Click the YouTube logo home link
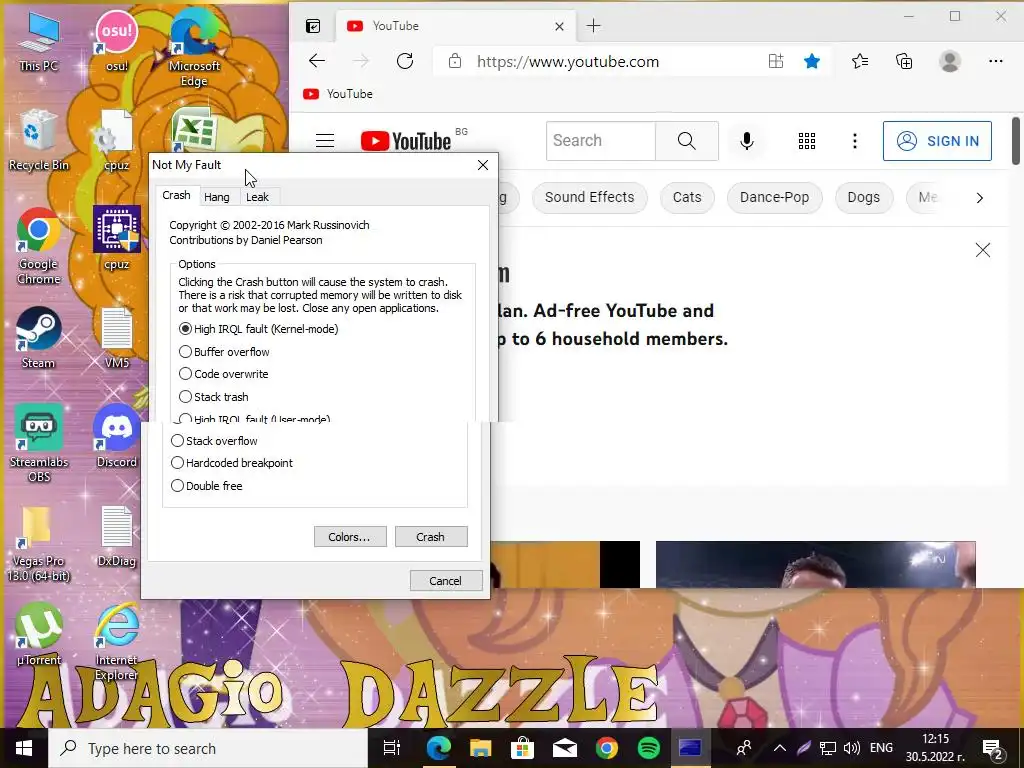Viewport: 1024px width, 768px height. point(406,140)
